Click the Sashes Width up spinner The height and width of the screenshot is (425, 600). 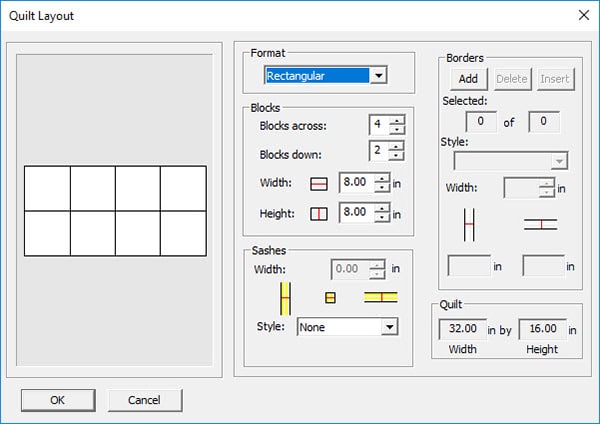click(377, 265)
